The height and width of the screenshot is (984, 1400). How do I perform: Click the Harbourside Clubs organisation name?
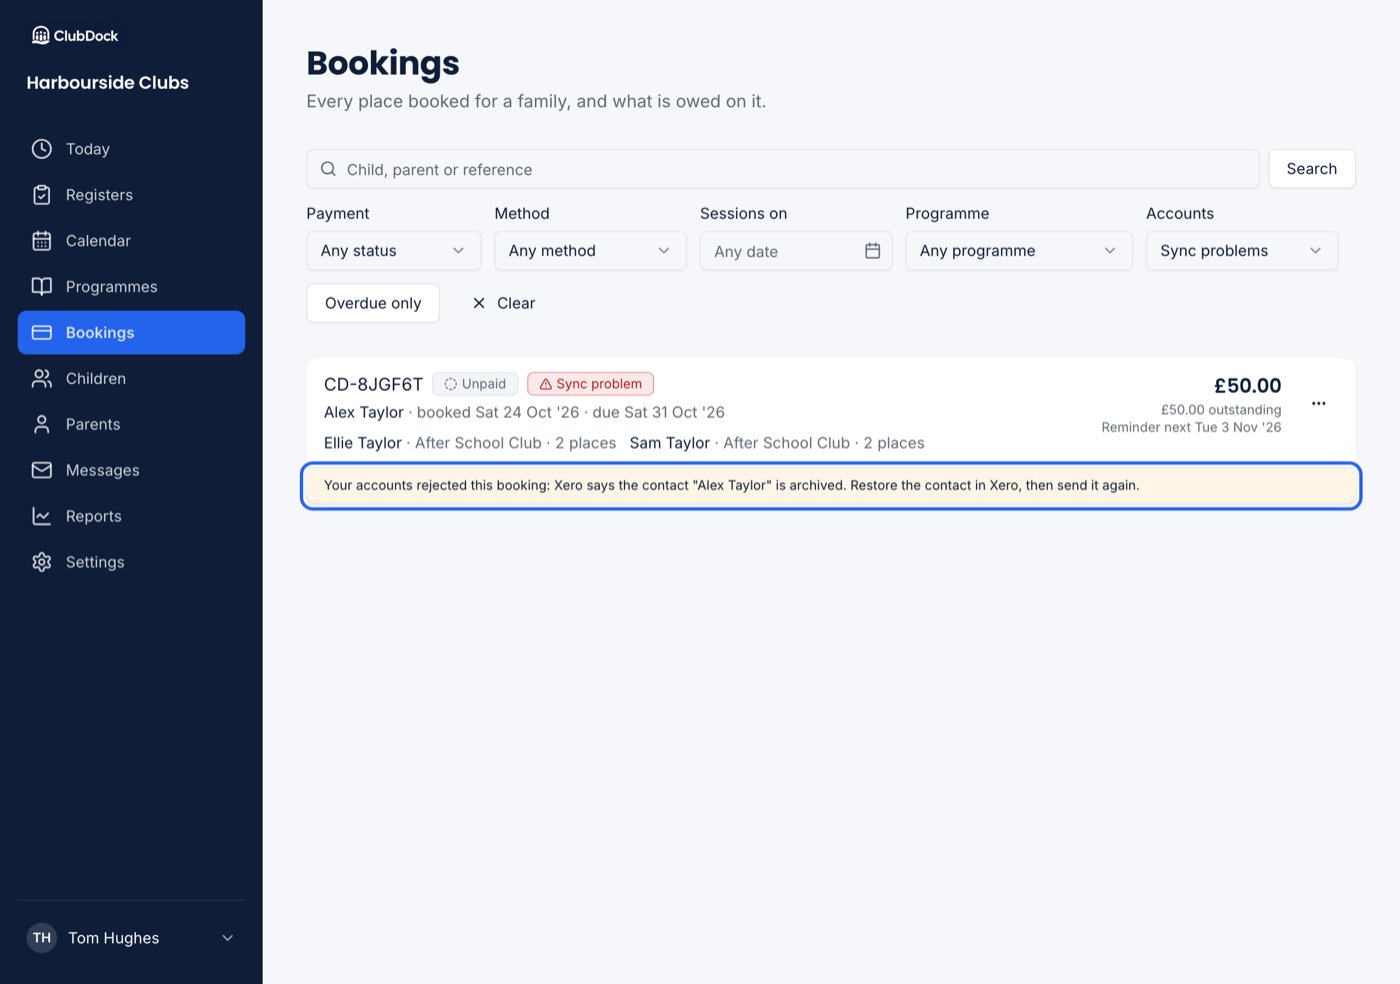(x=108, y=83)
